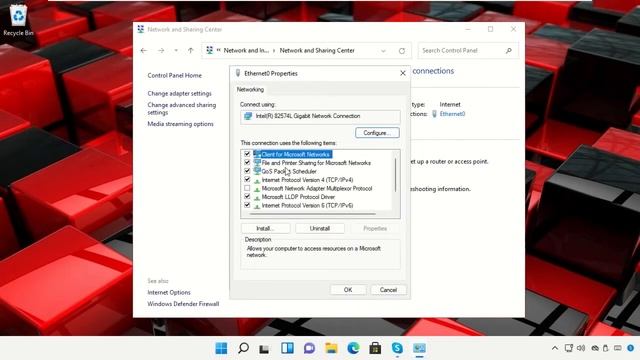Select QoS Packet Scheduler list item
This screenshot has height=360, width=640.
click(289, 171)
